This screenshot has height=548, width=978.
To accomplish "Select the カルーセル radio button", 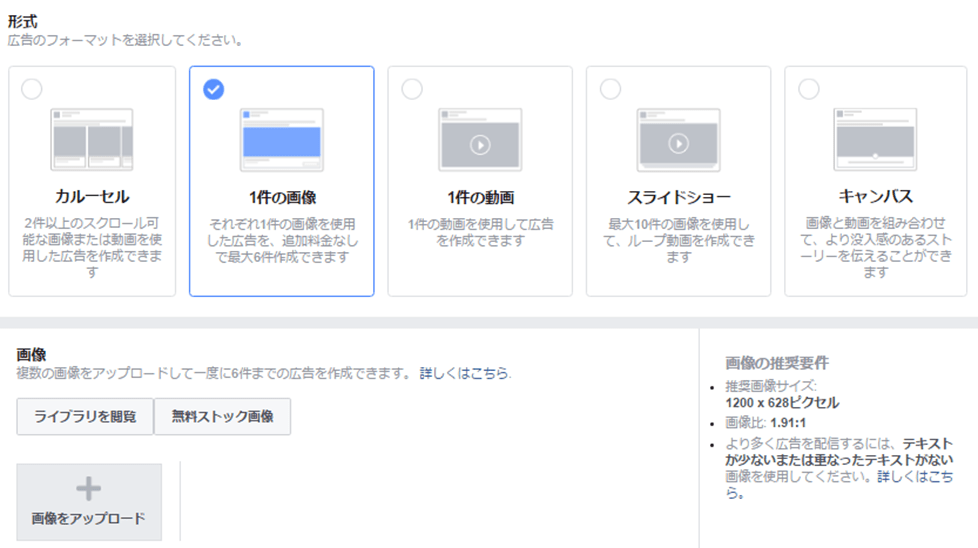I will 32,90.
